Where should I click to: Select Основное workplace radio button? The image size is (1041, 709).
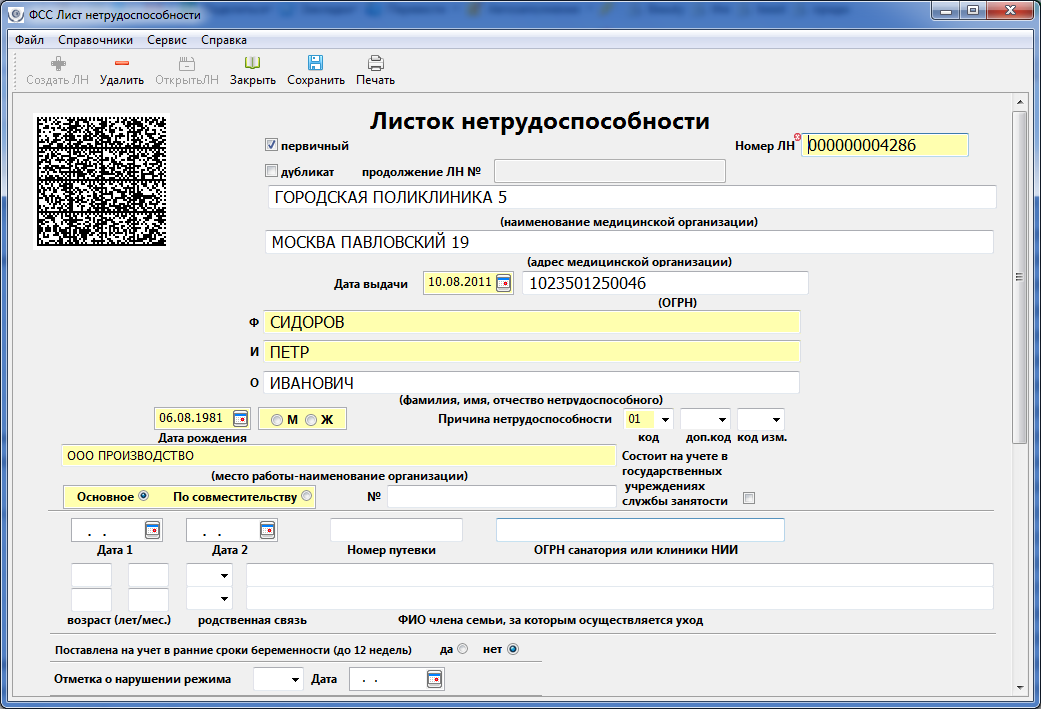(x=143, y=496)
